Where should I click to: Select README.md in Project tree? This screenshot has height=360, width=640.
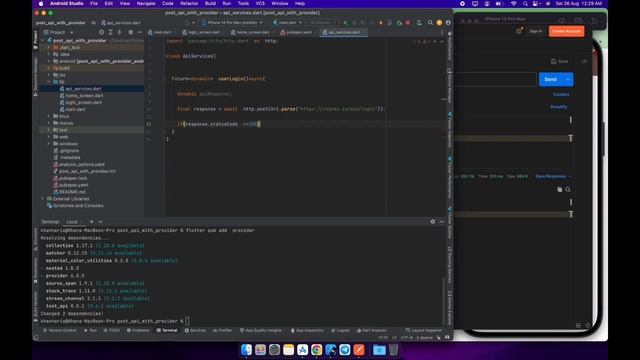click(72, 192)
